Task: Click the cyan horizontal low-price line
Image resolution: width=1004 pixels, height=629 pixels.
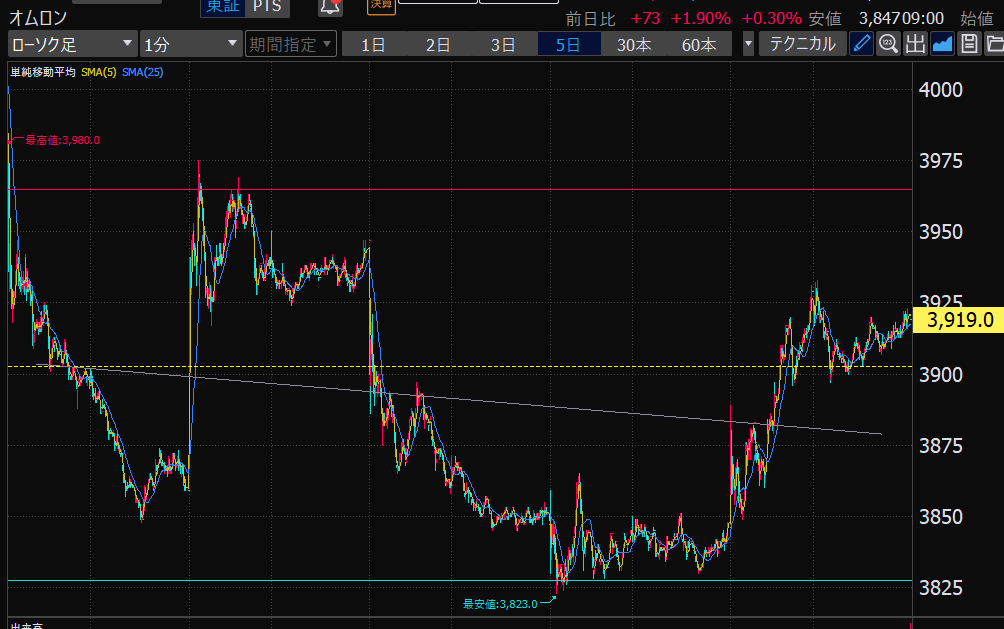Action: point(460,581)
